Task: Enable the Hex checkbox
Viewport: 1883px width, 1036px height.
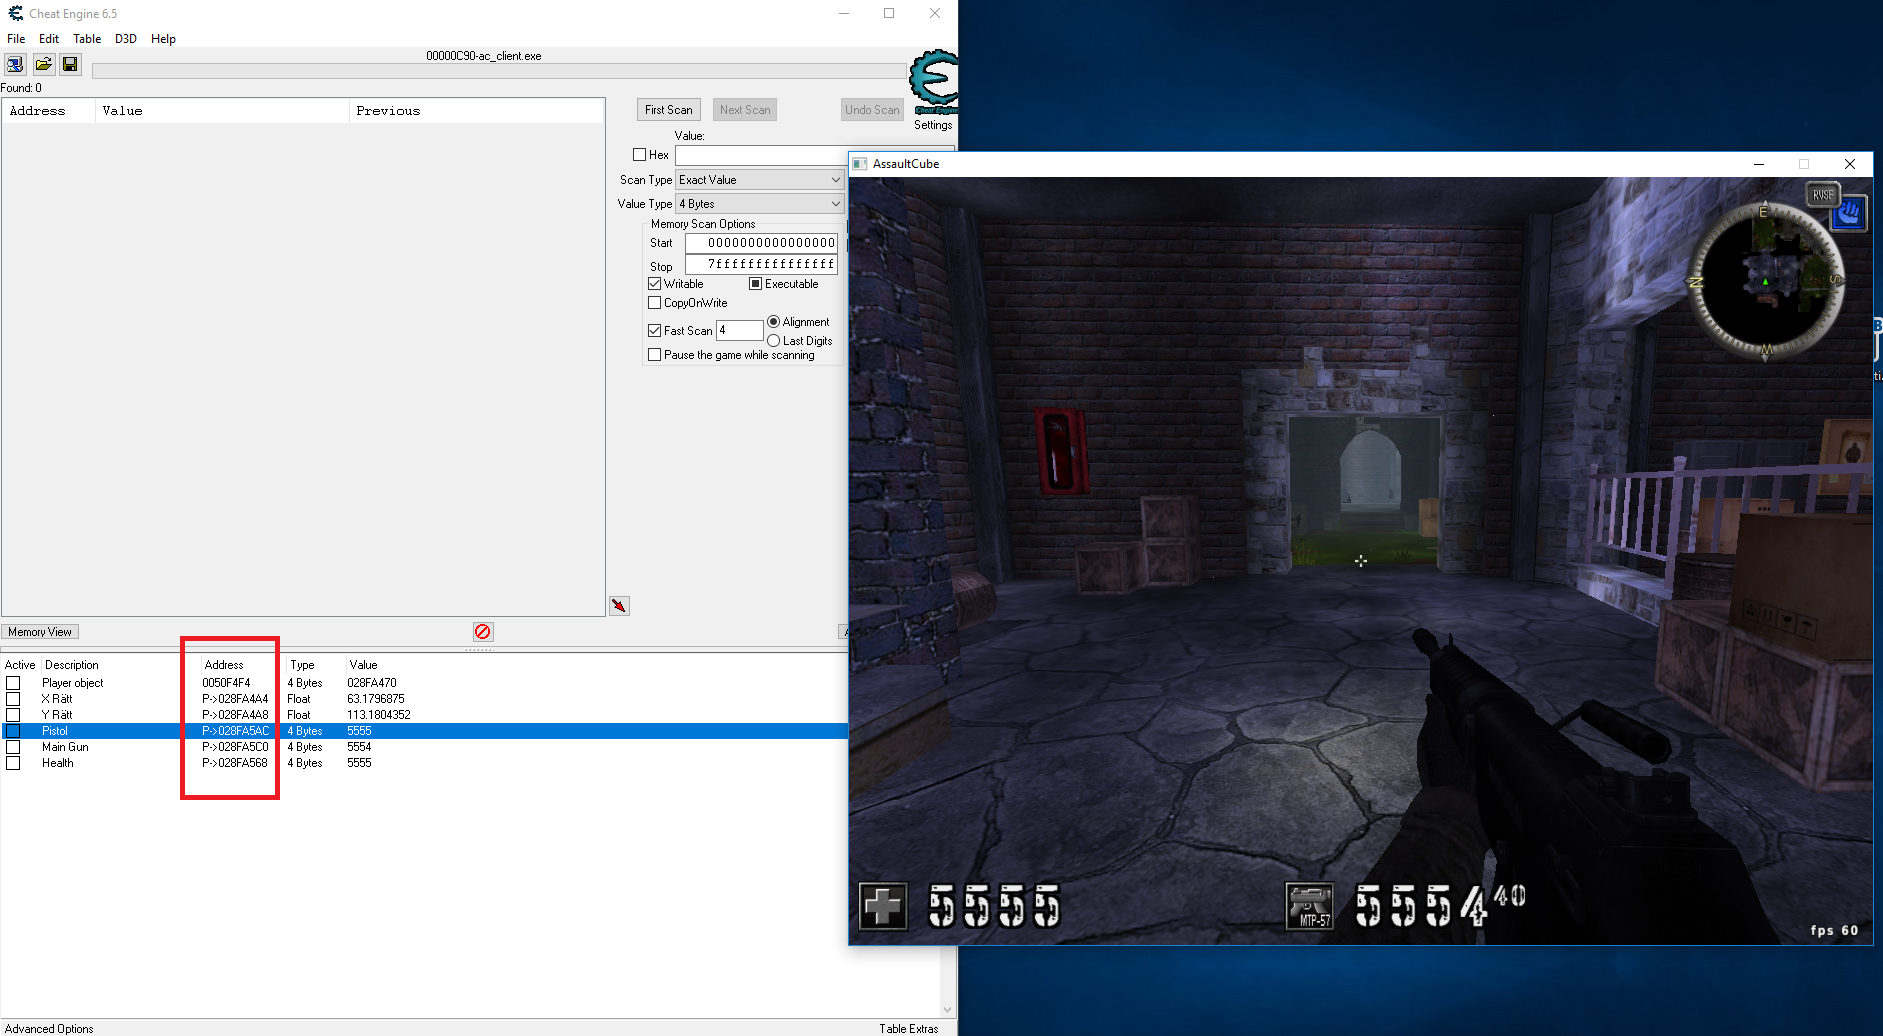Action: pyautogui.click(x=640, y=155)
